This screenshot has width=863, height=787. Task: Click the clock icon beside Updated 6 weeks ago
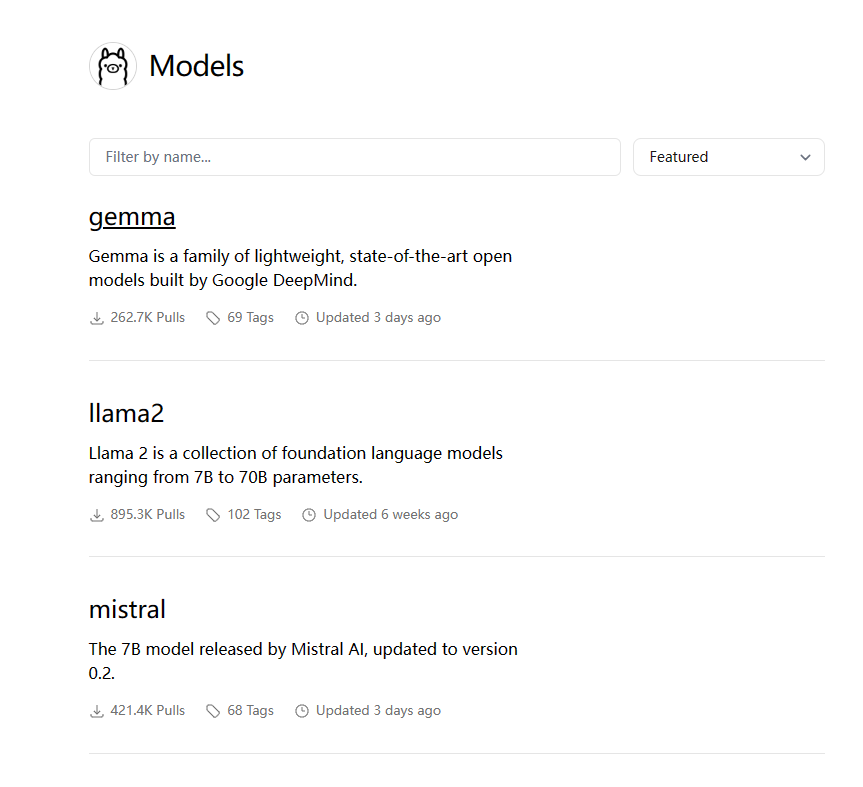[x=309, y=515]
